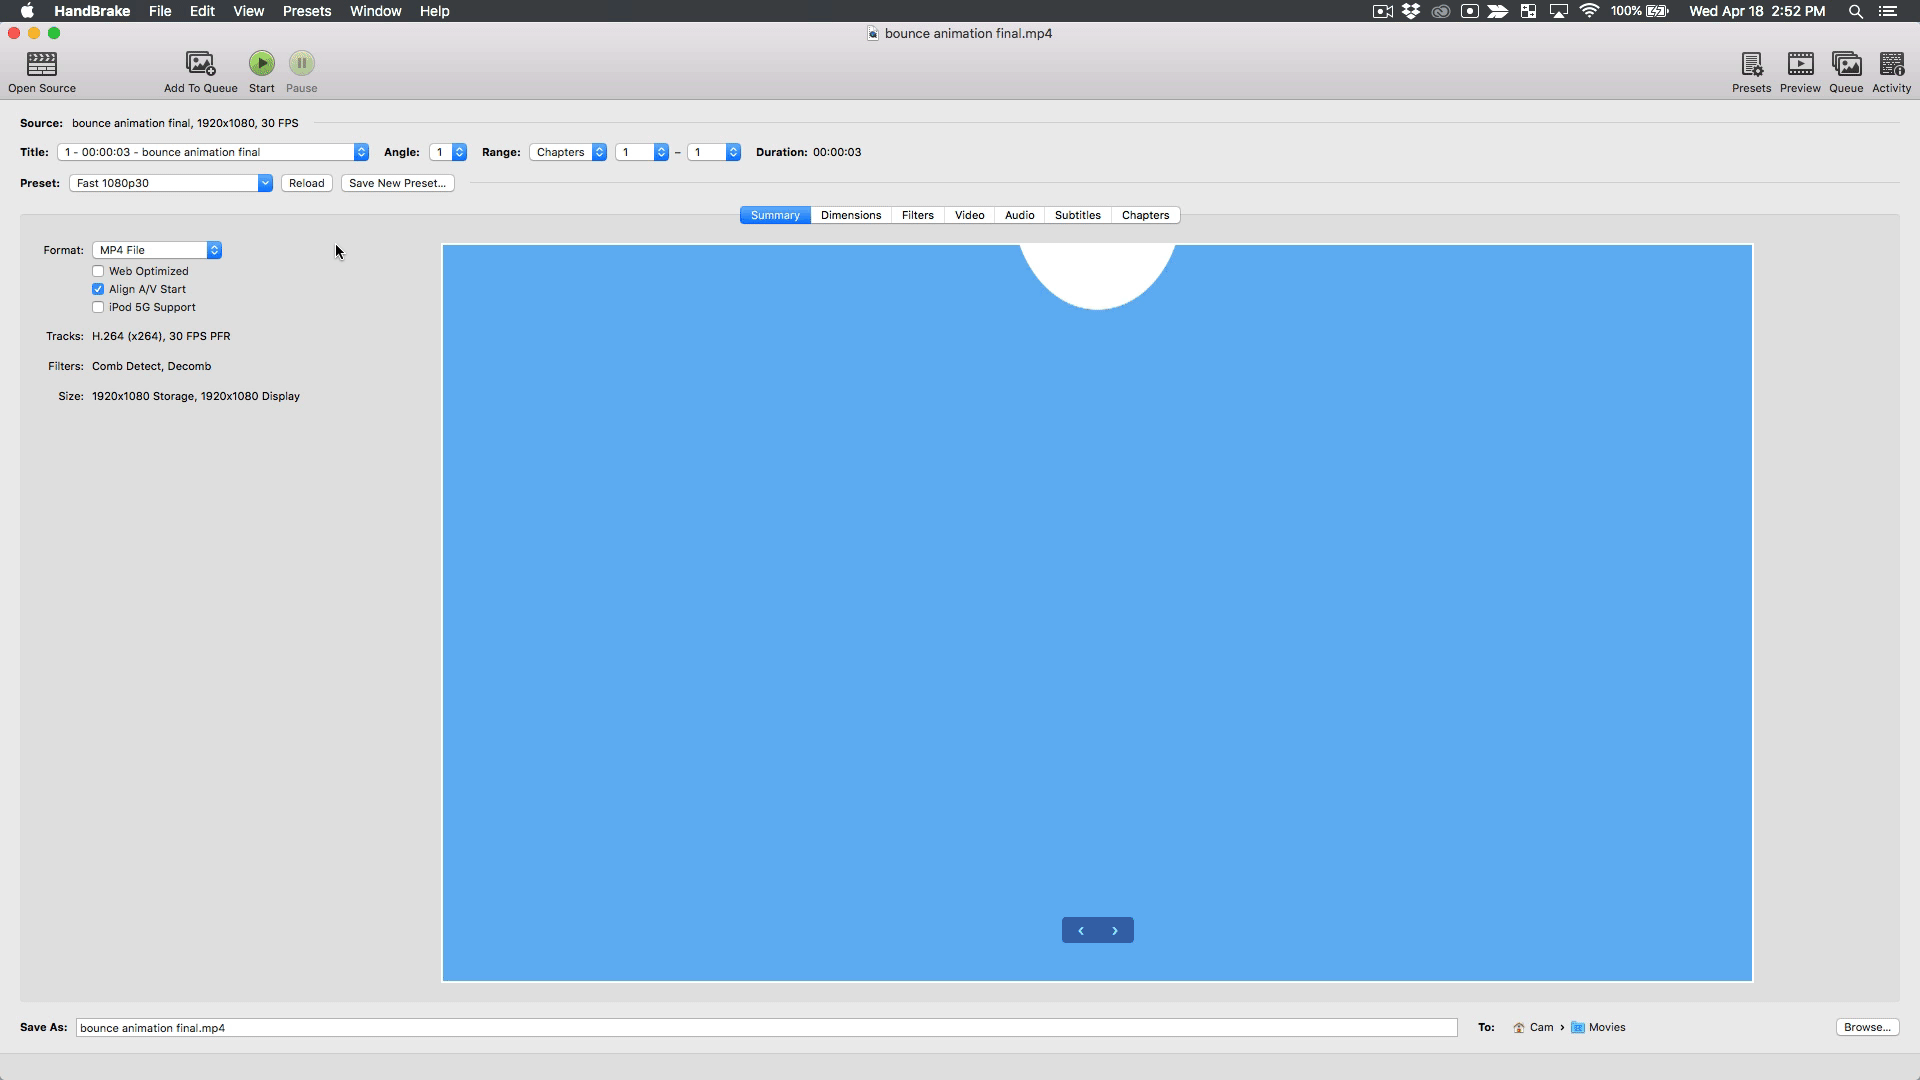Image resolution: width=1920 pixels, height=1080 pixels.
Task: Go to previous preview image arrow
Action: (1080, 931)
